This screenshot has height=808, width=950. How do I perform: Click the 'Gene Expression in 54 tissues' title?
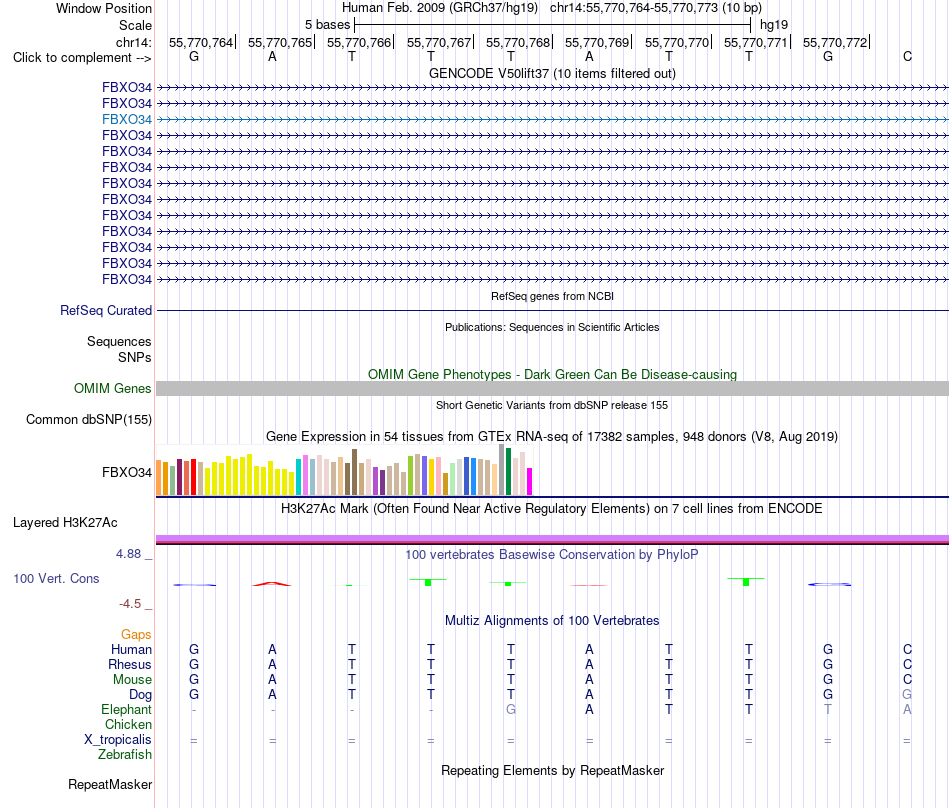point(552,437)
